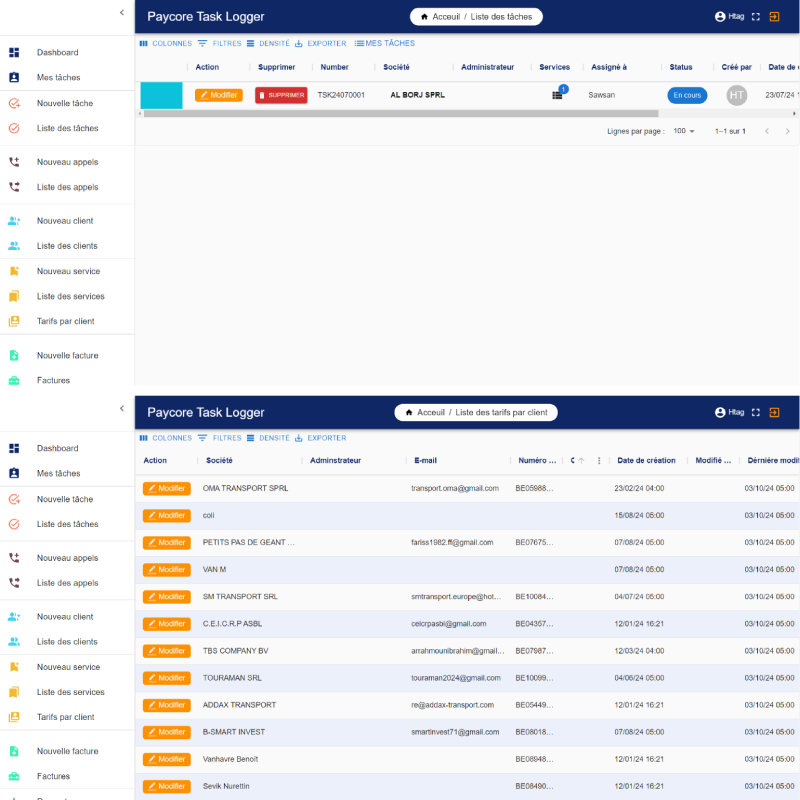The height and width of the screenshot is (800, 800).
Task: Open the Exporter menu in the Liste des tâches toolbar
Action: click(320, 44)
